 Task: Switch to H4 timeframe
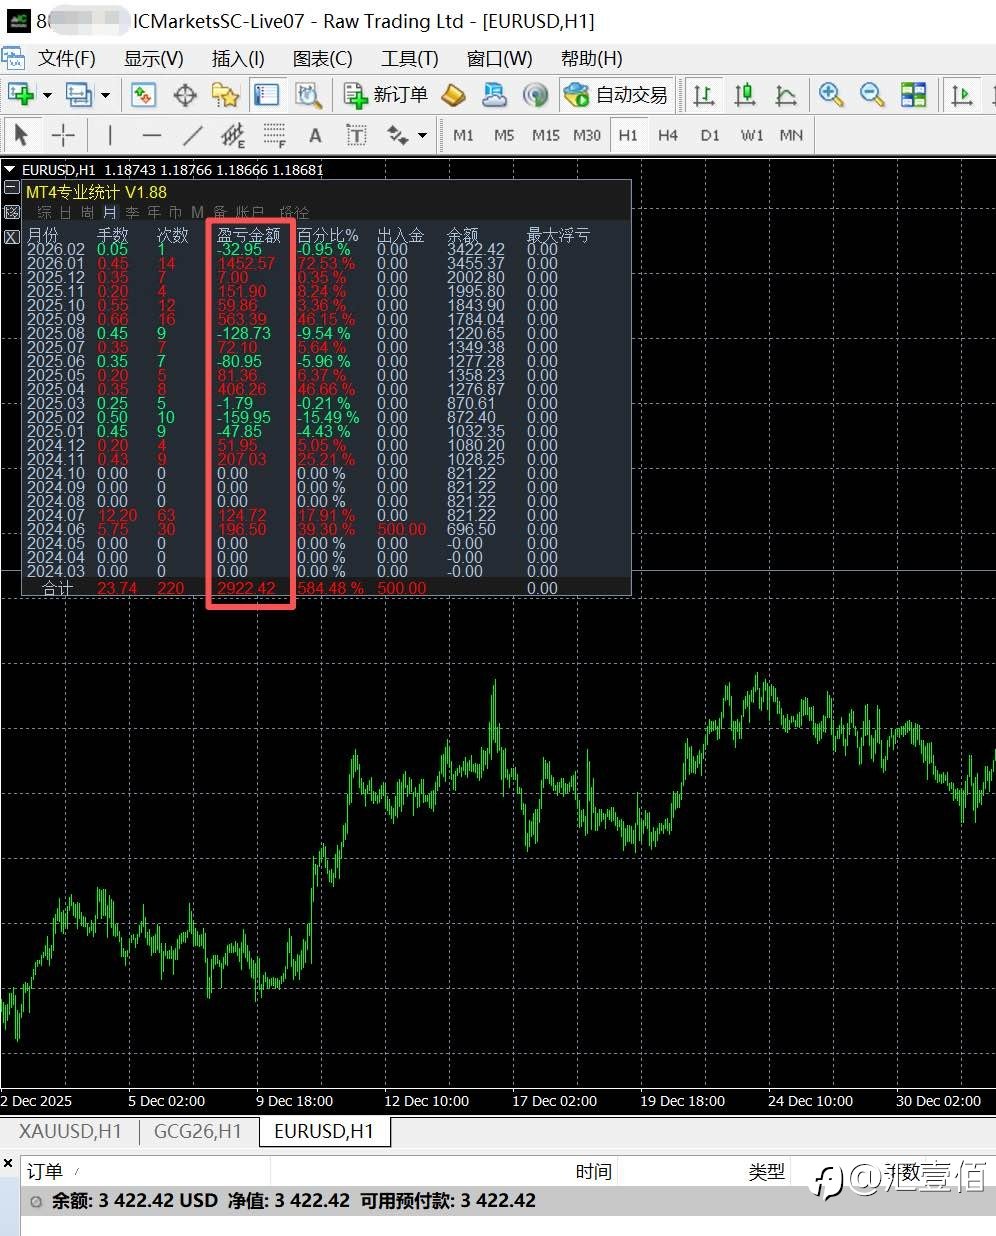(x=668, y=135)
